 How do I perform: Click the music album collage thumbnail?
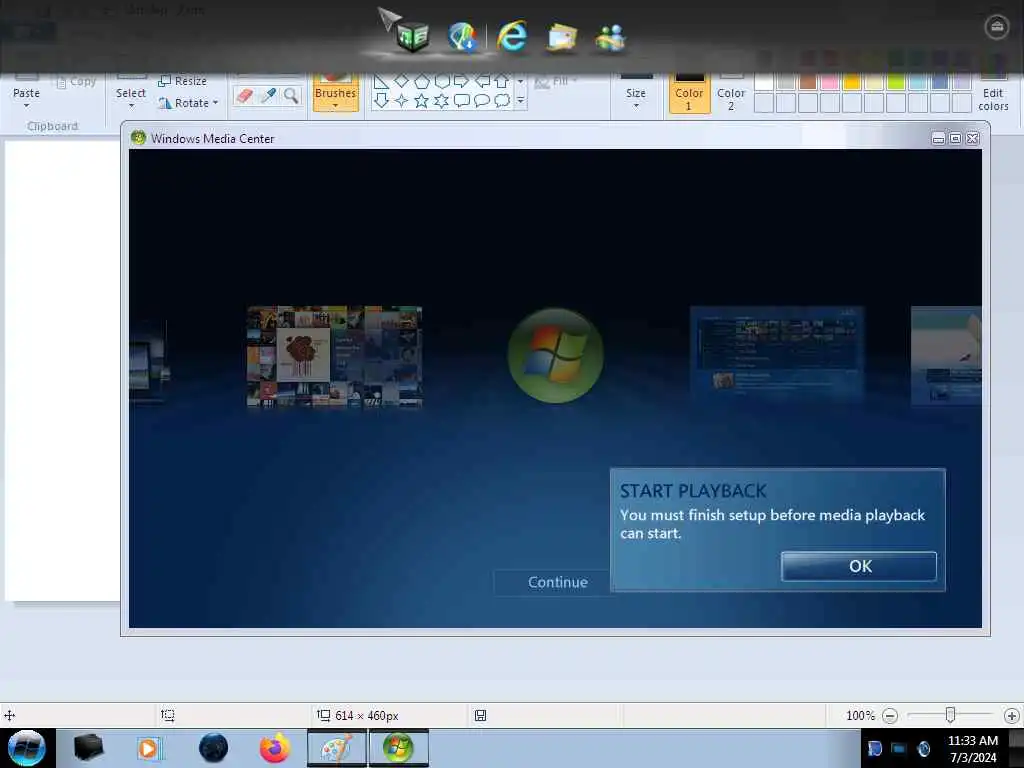(334, 357)
